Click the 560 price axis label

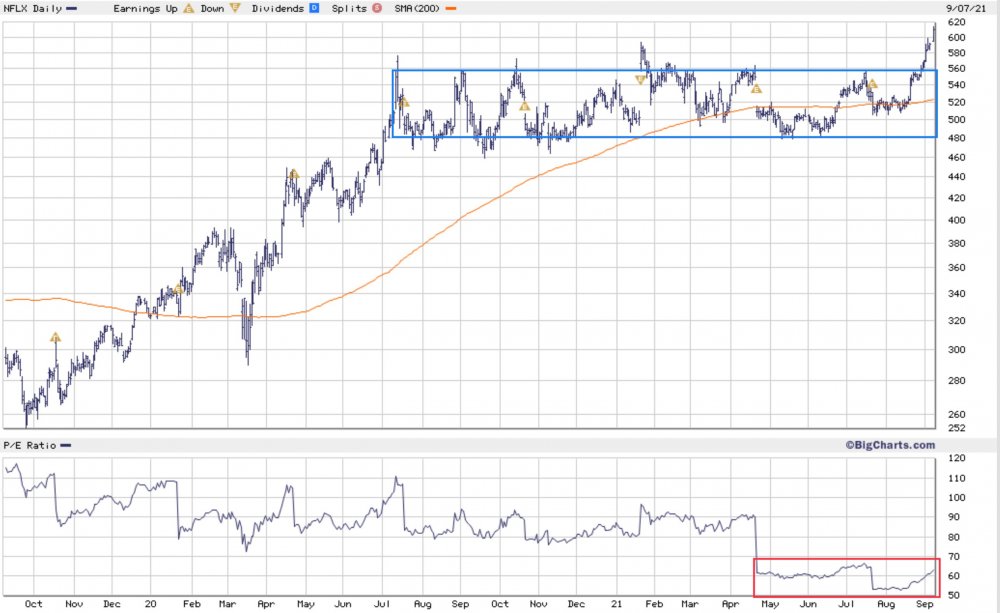tap(957, 68)
